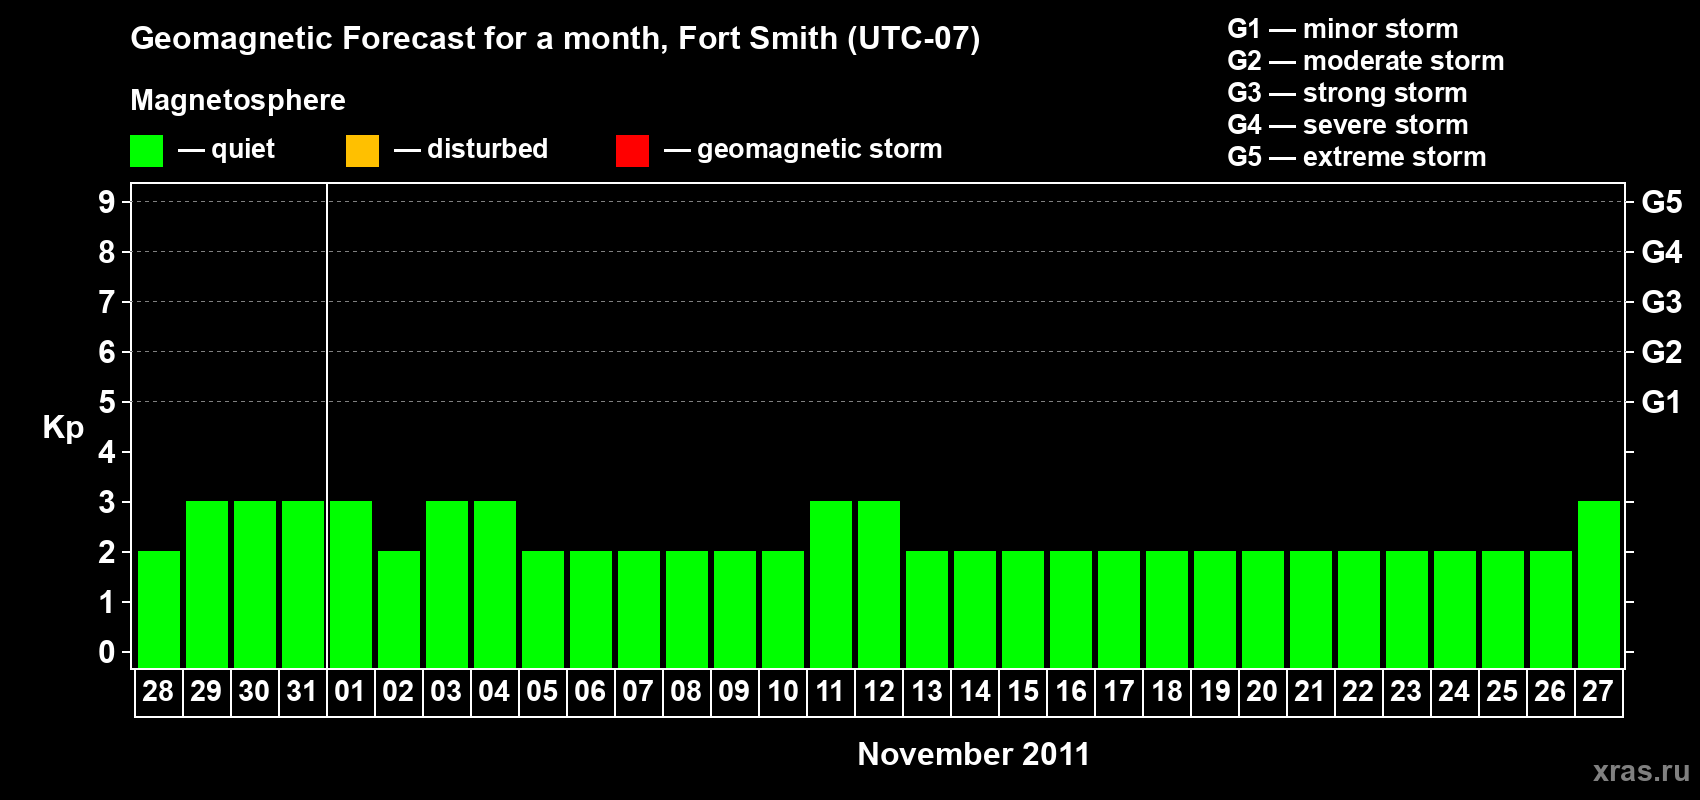Screen dimensions: 1700x800
Task: Click the bar for day 12
Action: (879, 584)
